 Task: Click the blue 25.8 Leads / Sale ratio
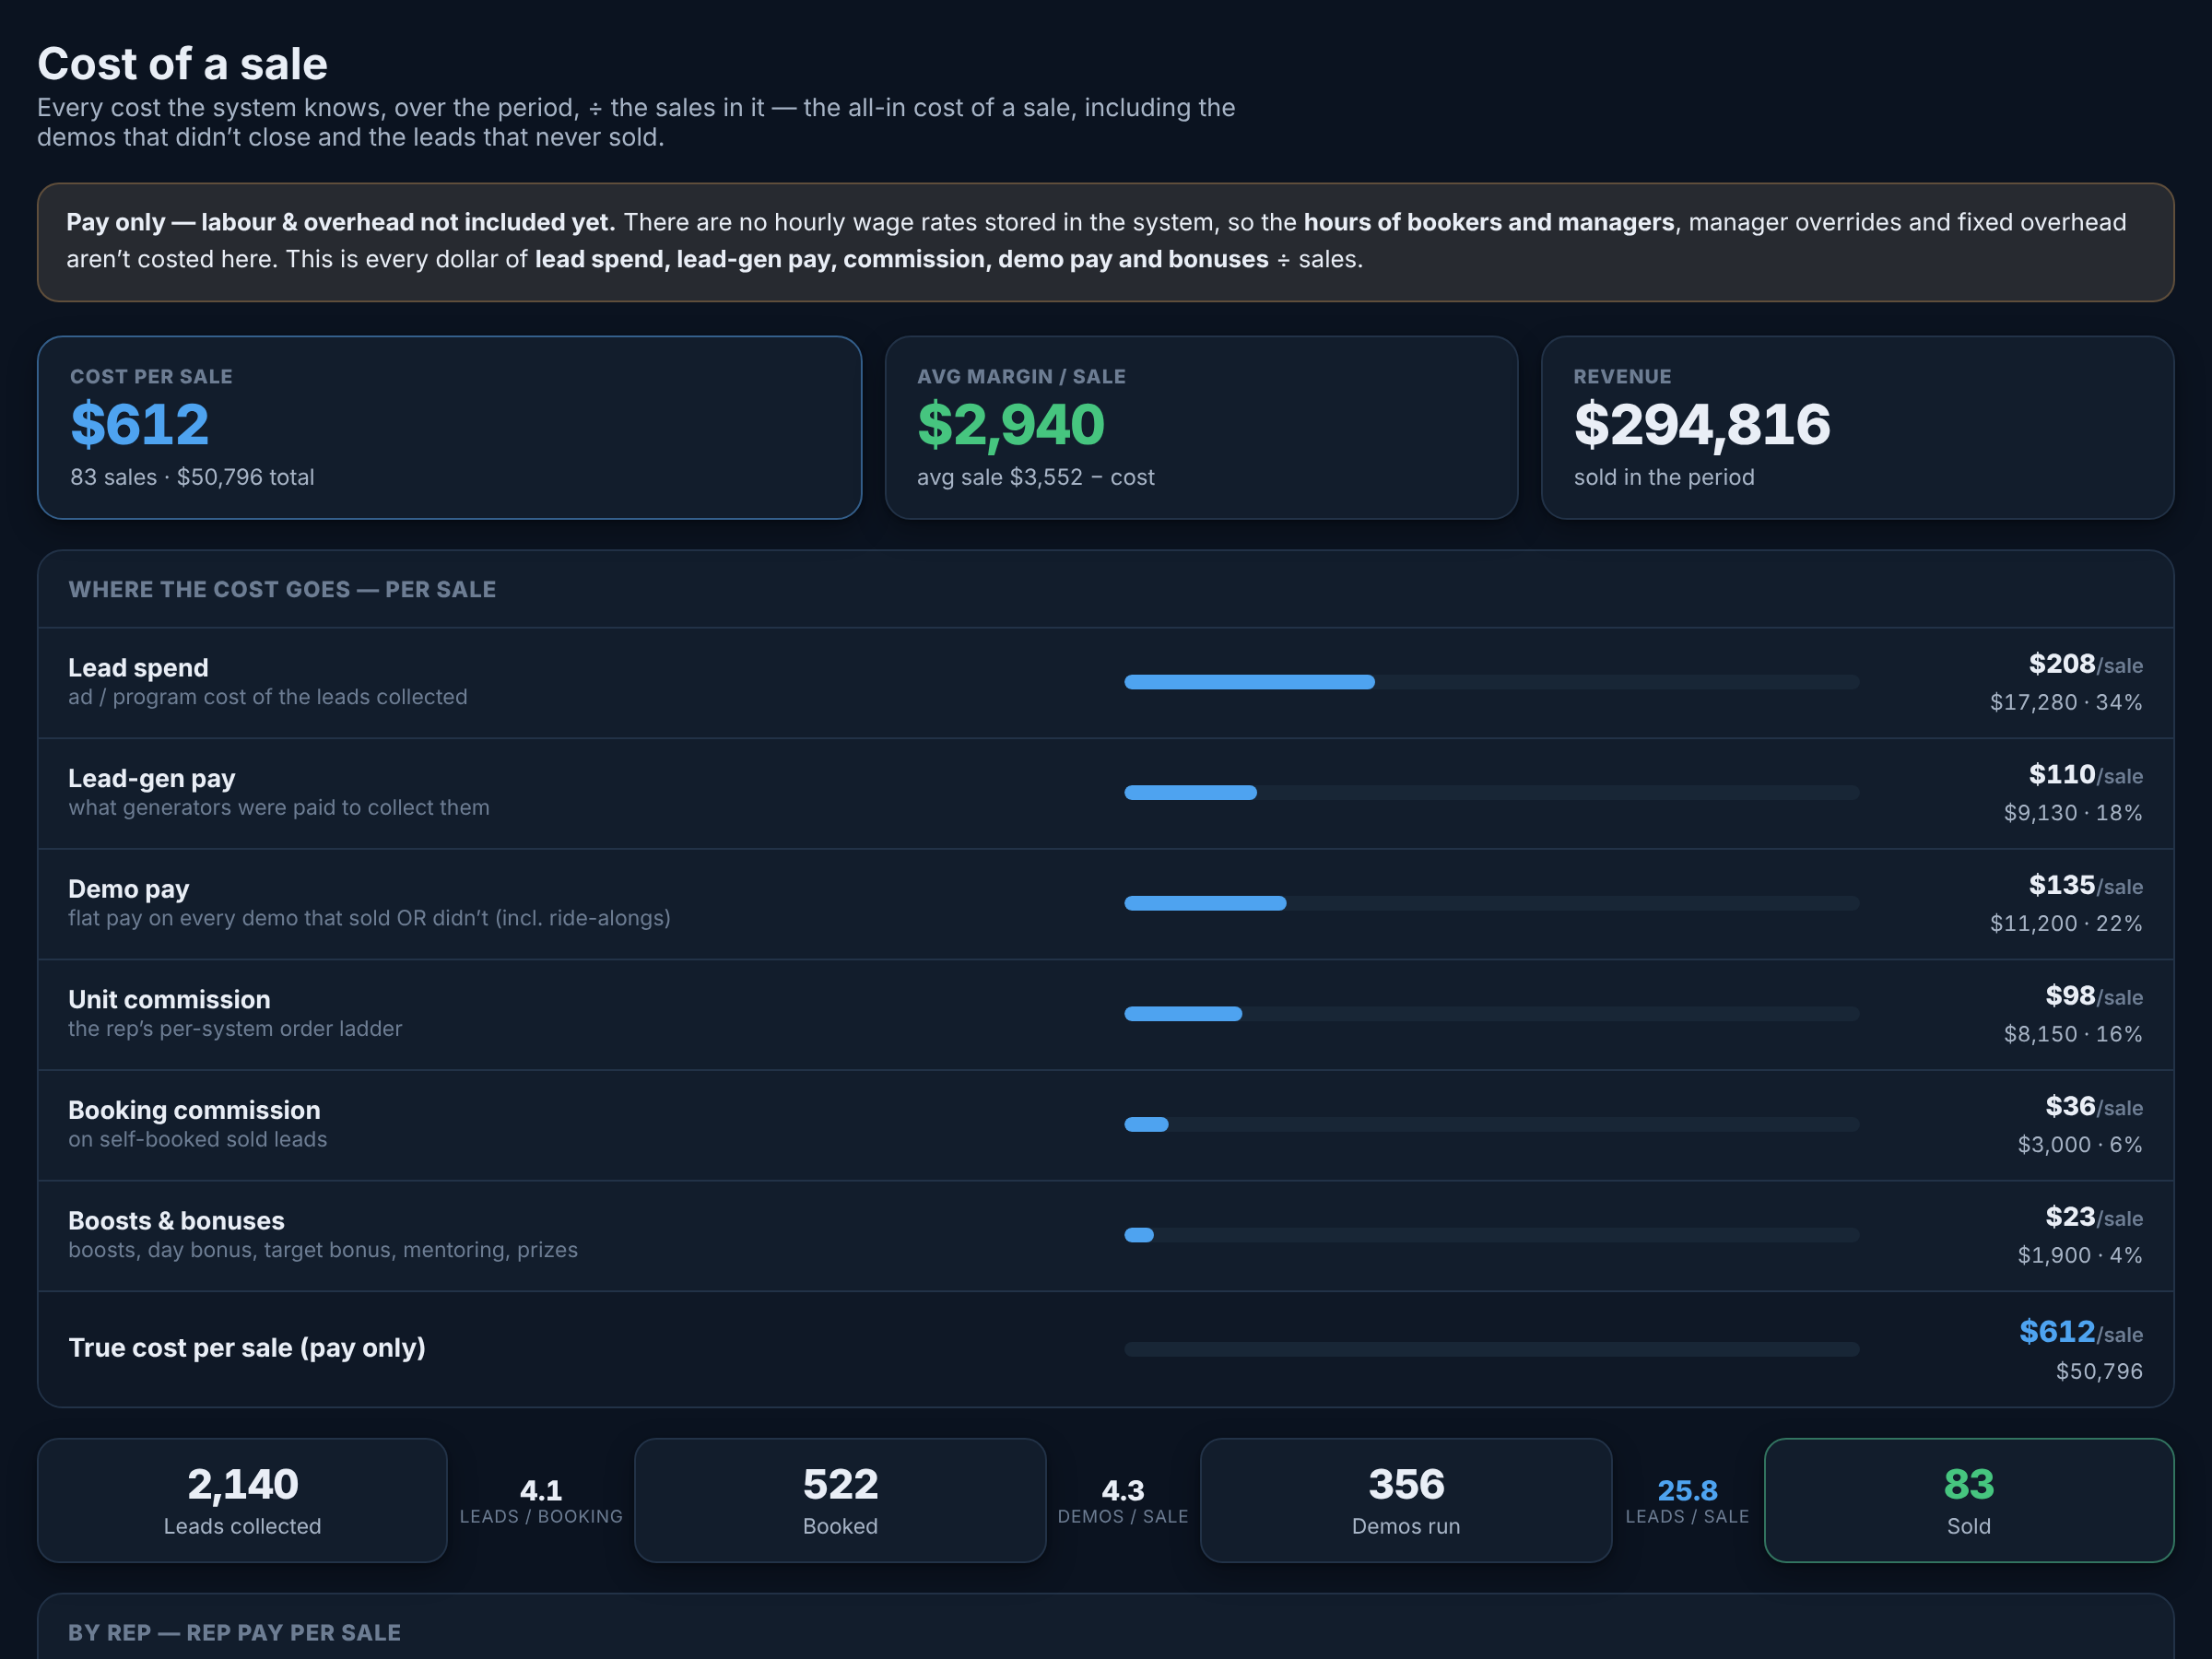pos(1687,1502)
